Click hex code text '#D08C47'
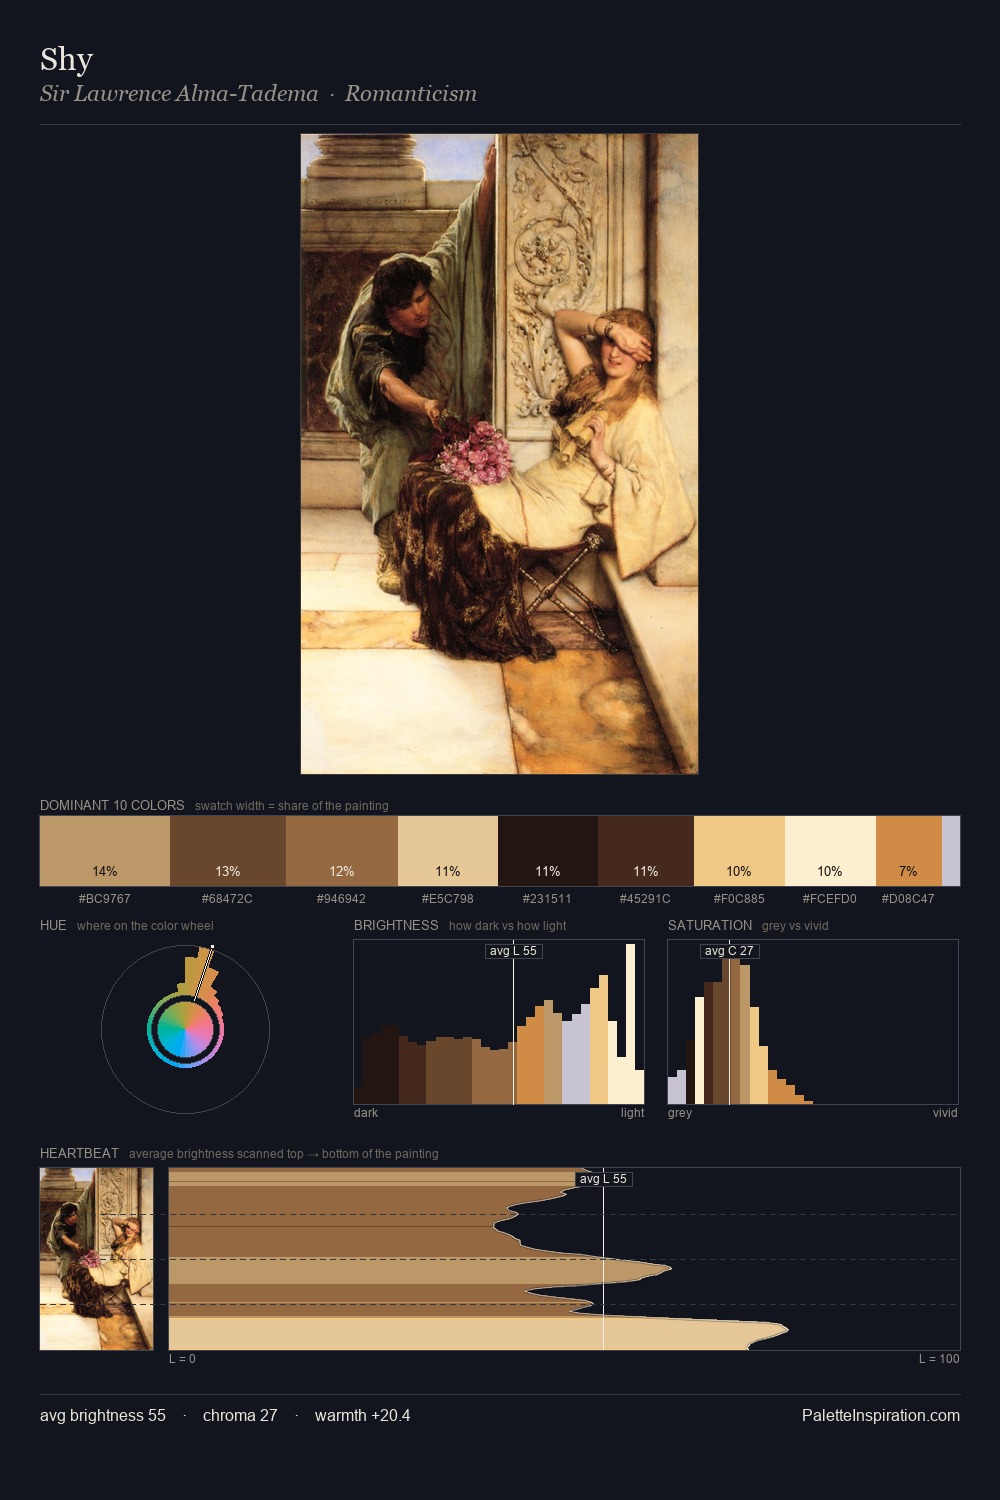The image size is (1000, 1500). [x=908, y=898]
